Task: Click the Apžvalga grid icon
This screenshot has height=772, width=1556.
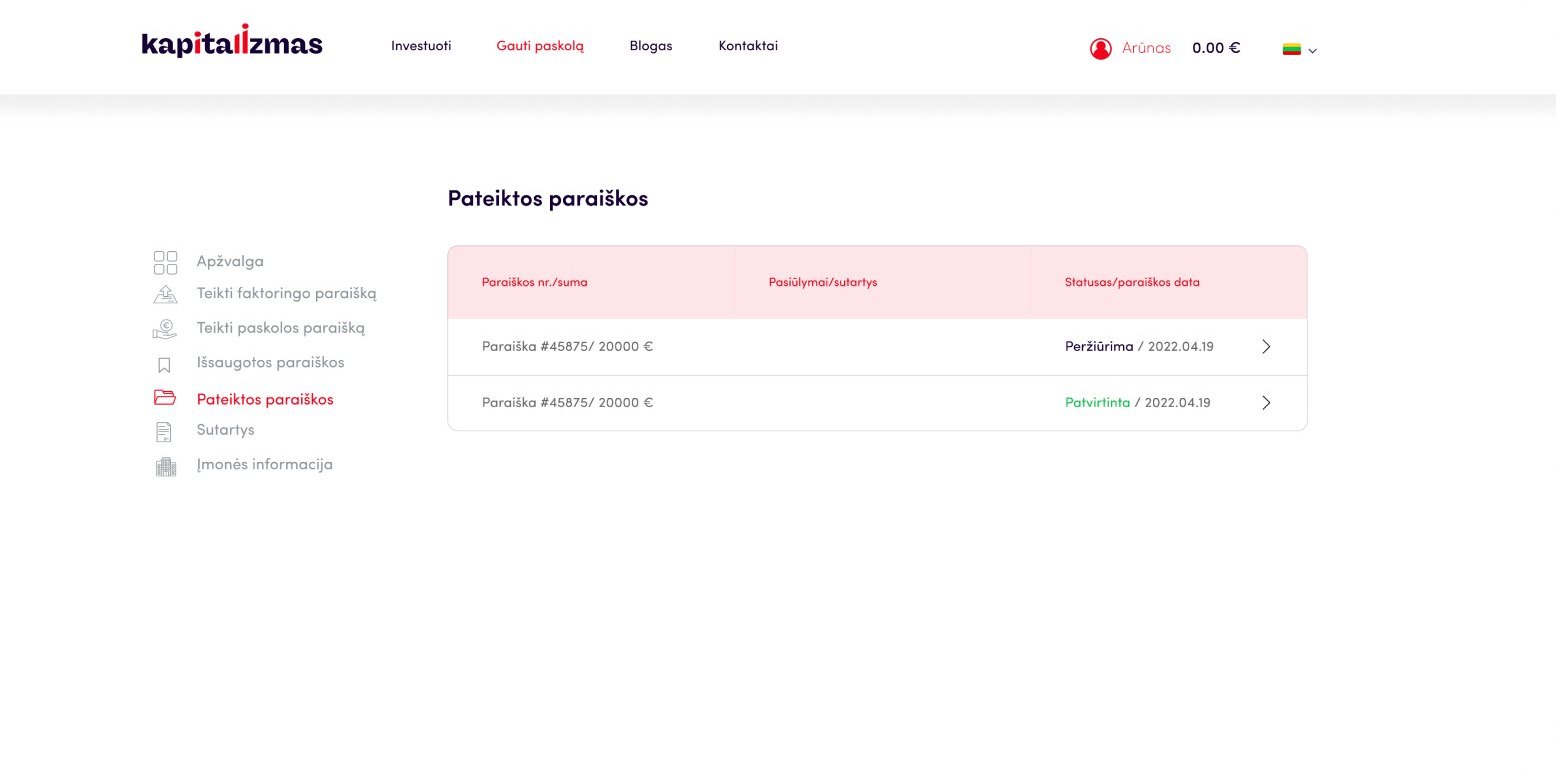Action: [166, 262]
